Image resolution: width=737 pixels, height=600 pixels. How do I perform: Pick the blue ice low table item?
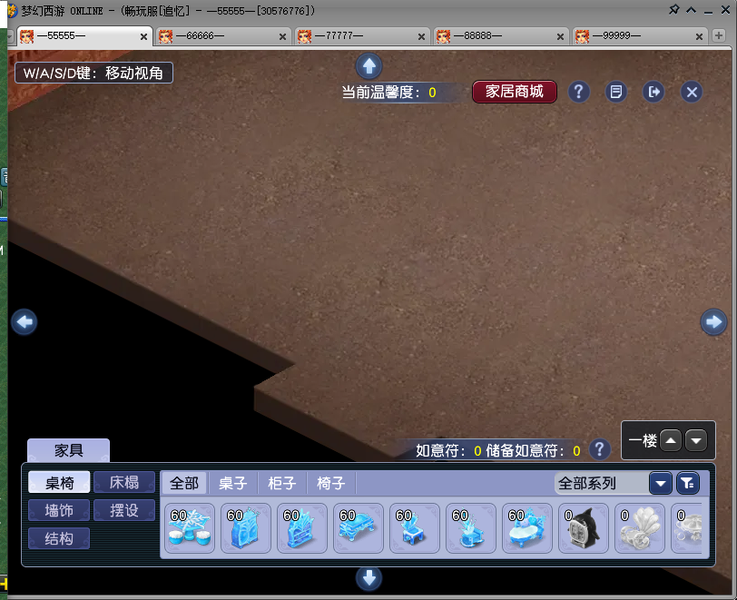point(358,529)
